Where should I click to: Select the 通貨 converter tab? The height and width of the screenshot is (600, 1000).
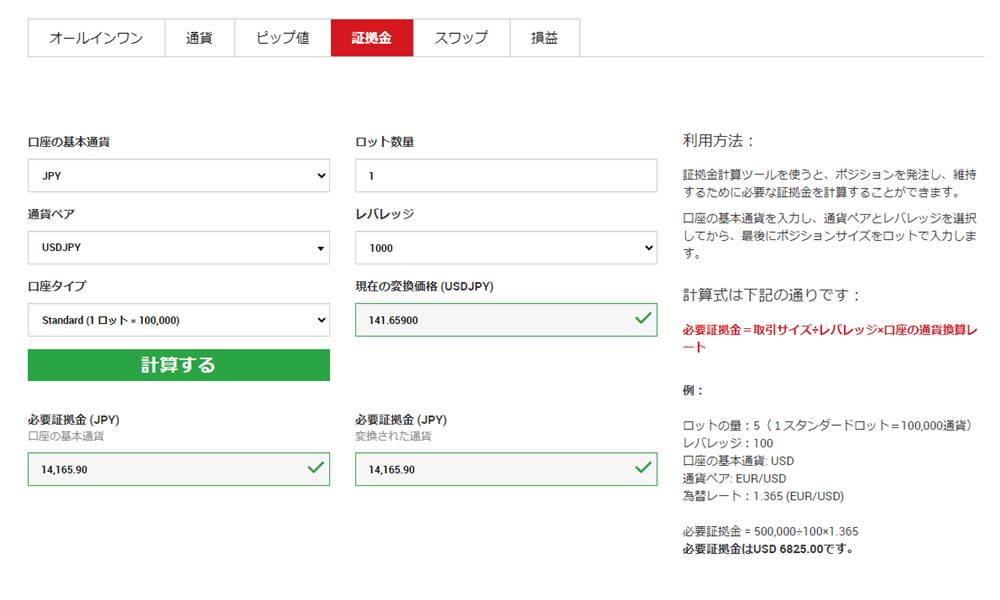coord(200,37)
